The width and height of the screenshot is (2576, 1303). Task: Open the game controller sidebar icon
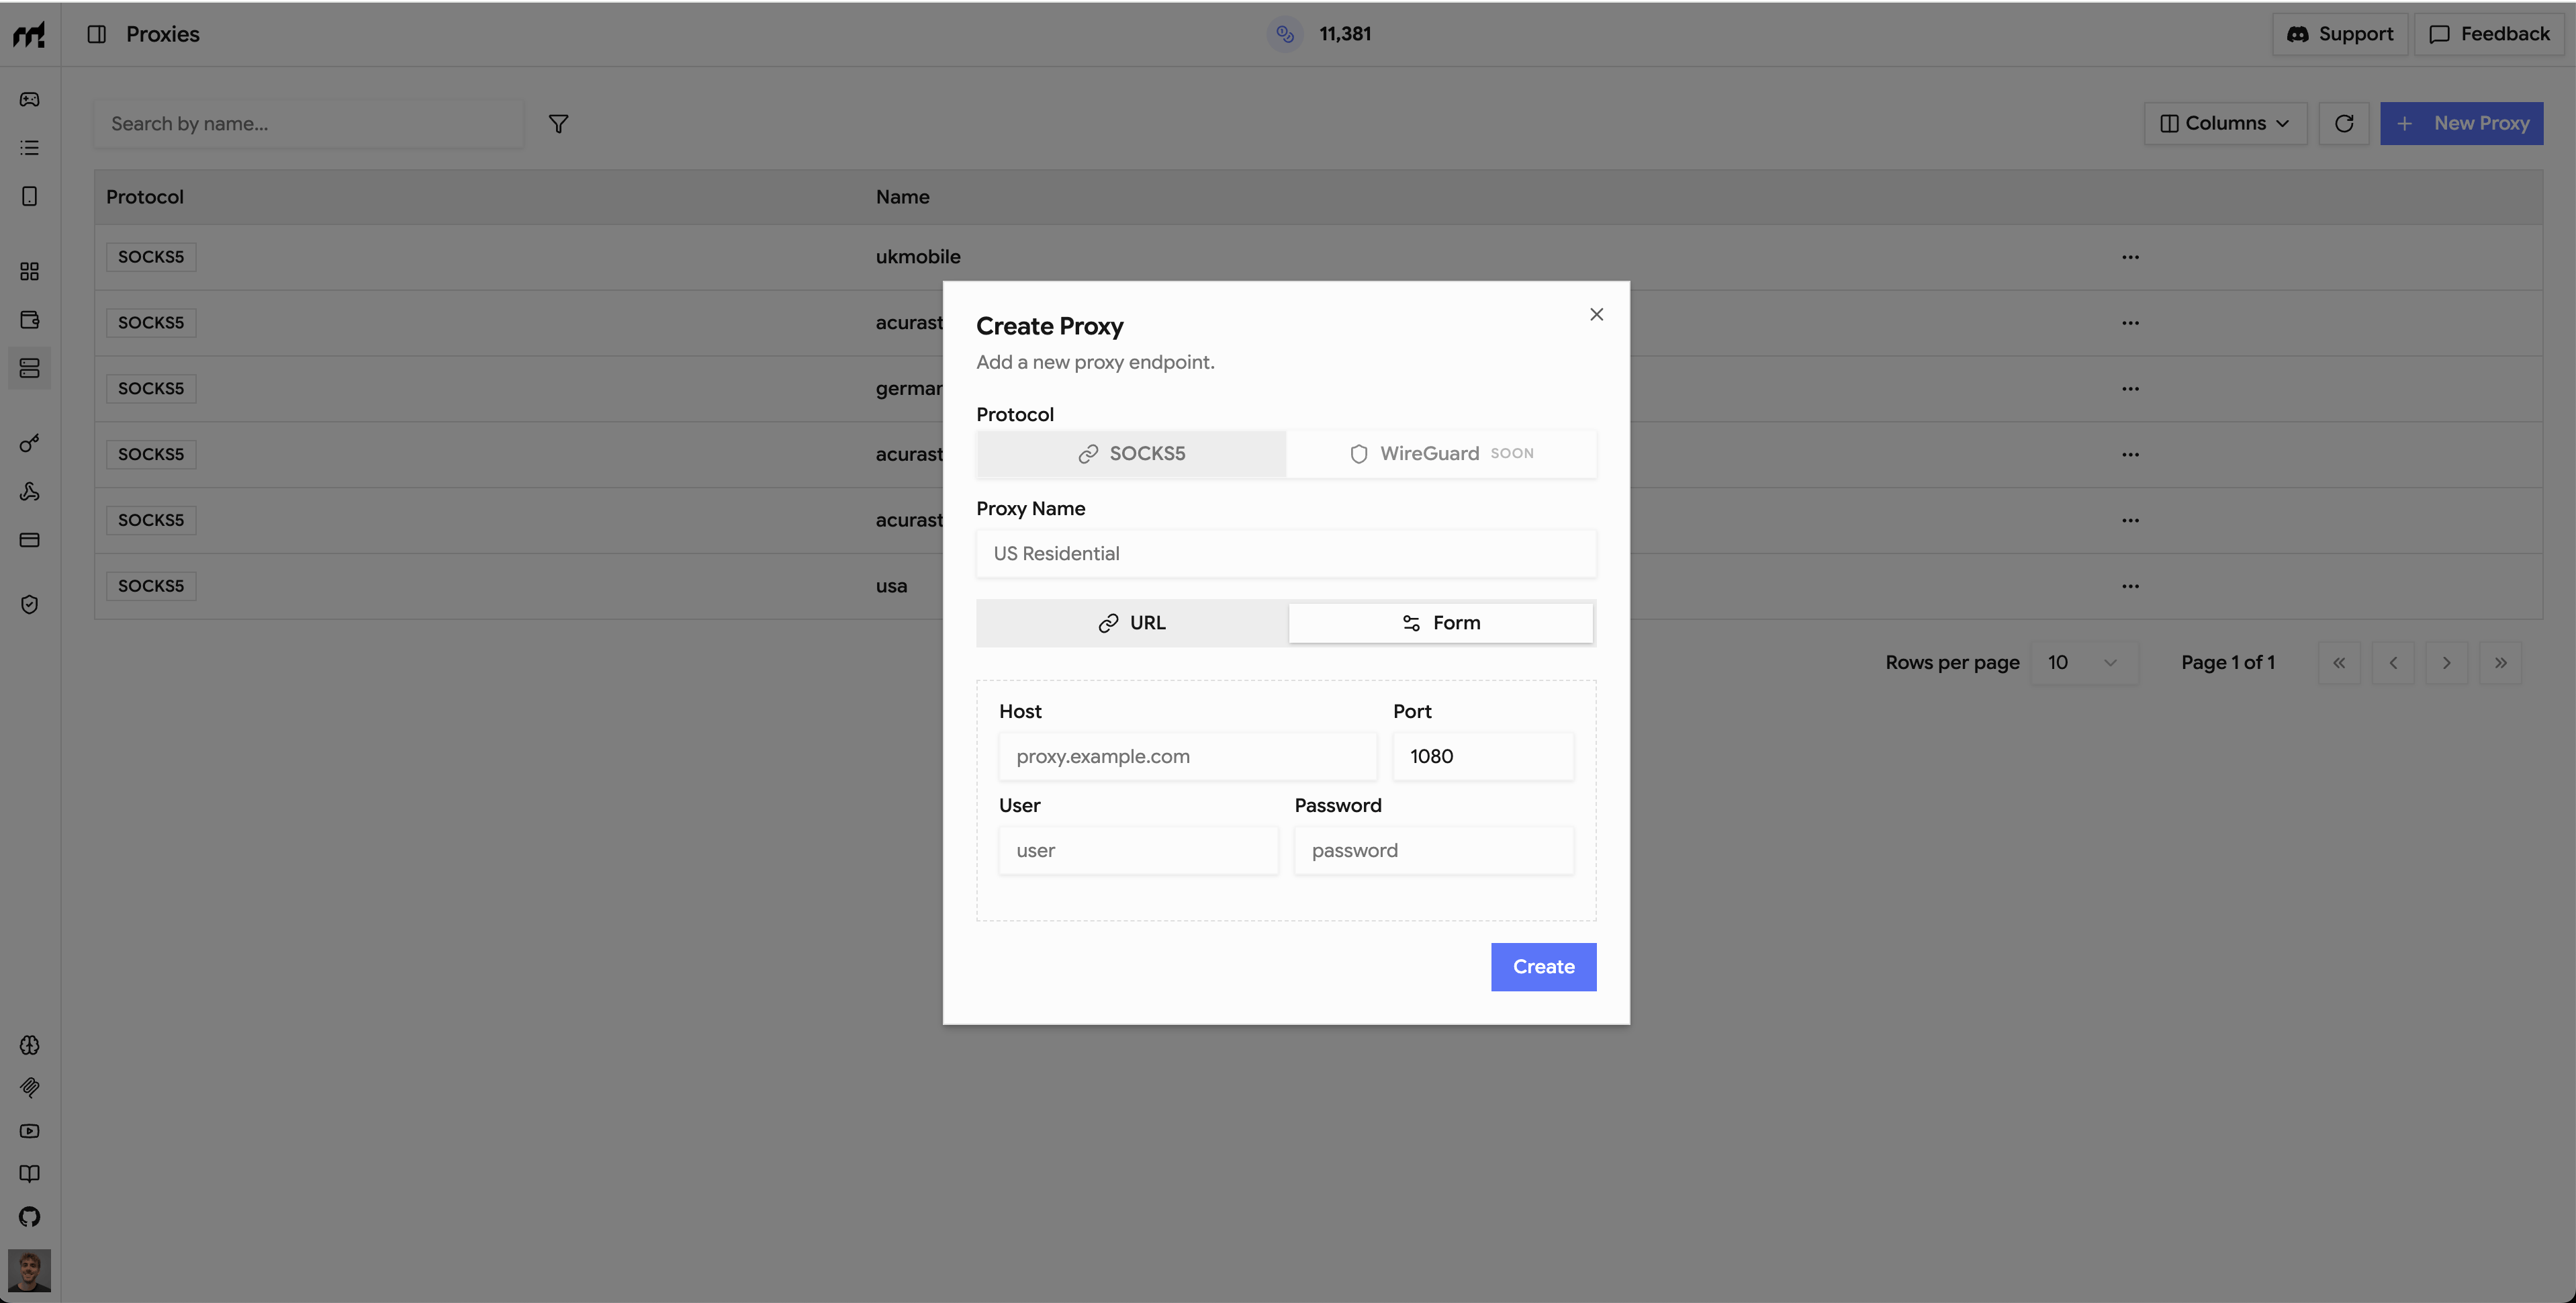29,99
